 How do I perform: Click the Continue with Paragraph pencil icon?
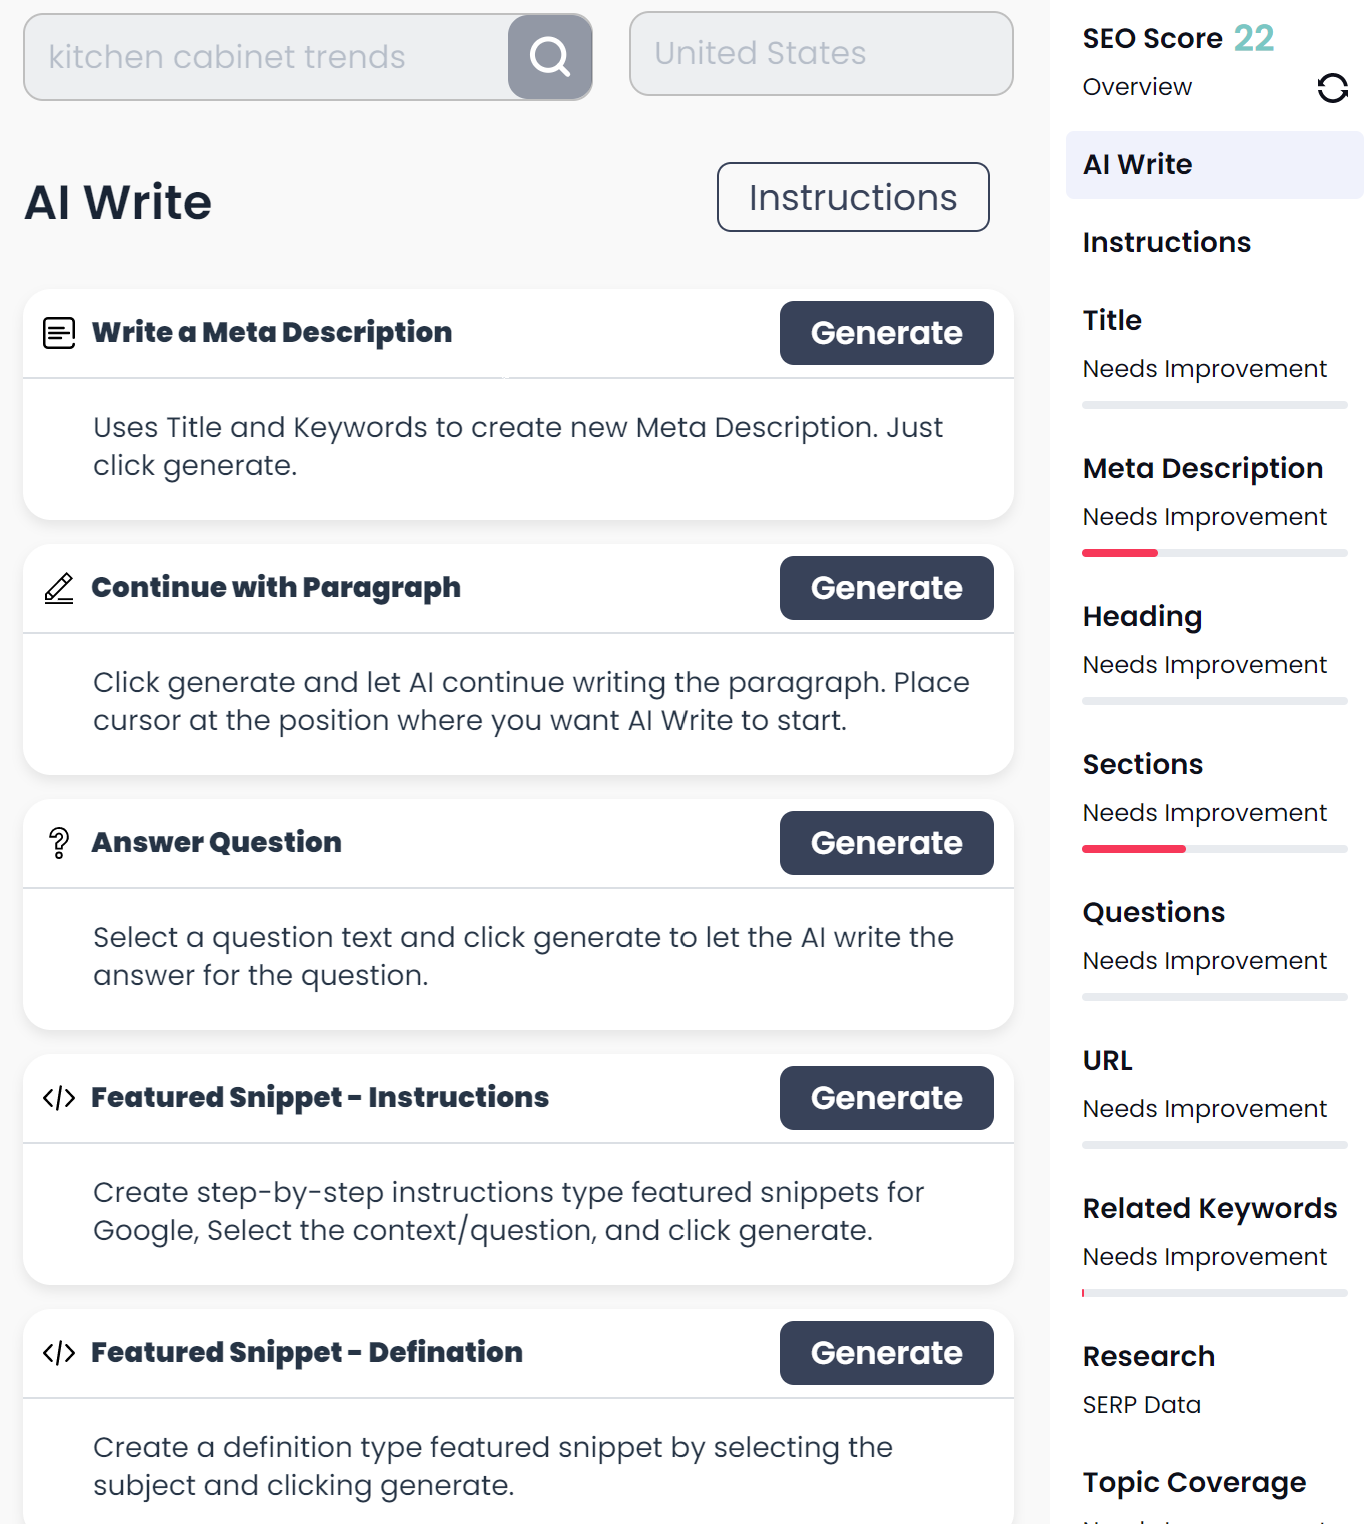tap(59, 588)
